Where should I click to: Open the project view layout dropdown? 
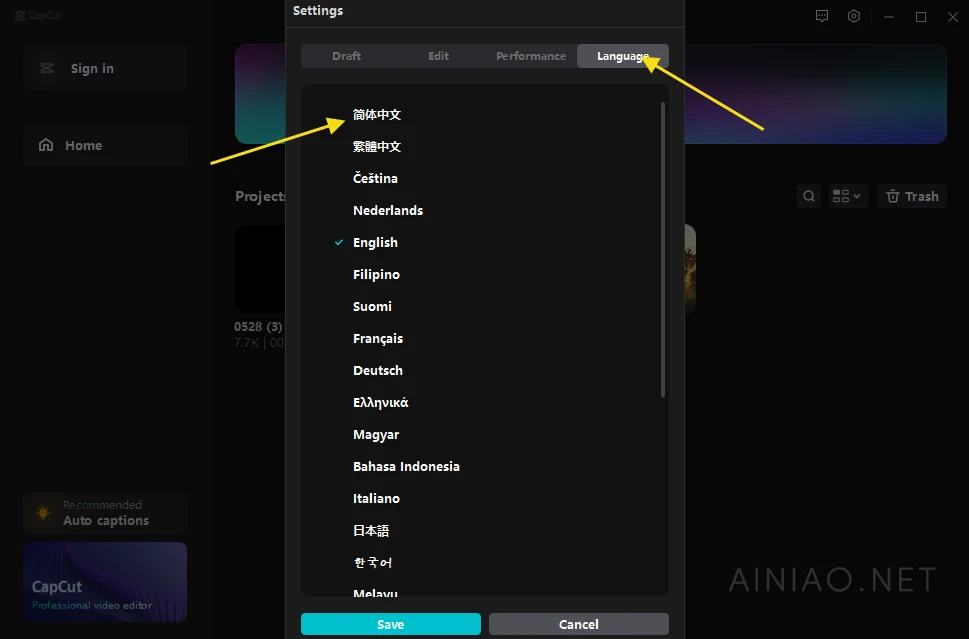pos(848,197)
